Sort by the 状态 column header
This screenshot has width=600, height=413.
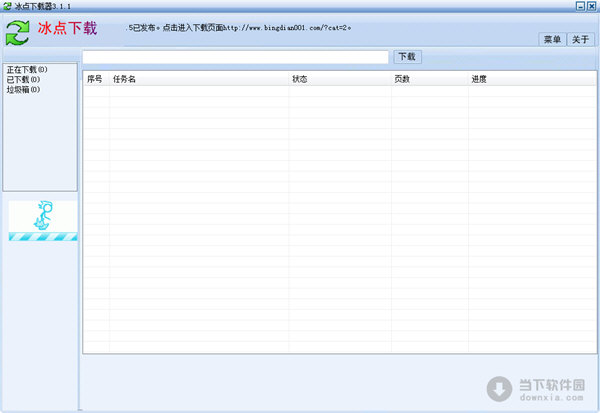340,79
